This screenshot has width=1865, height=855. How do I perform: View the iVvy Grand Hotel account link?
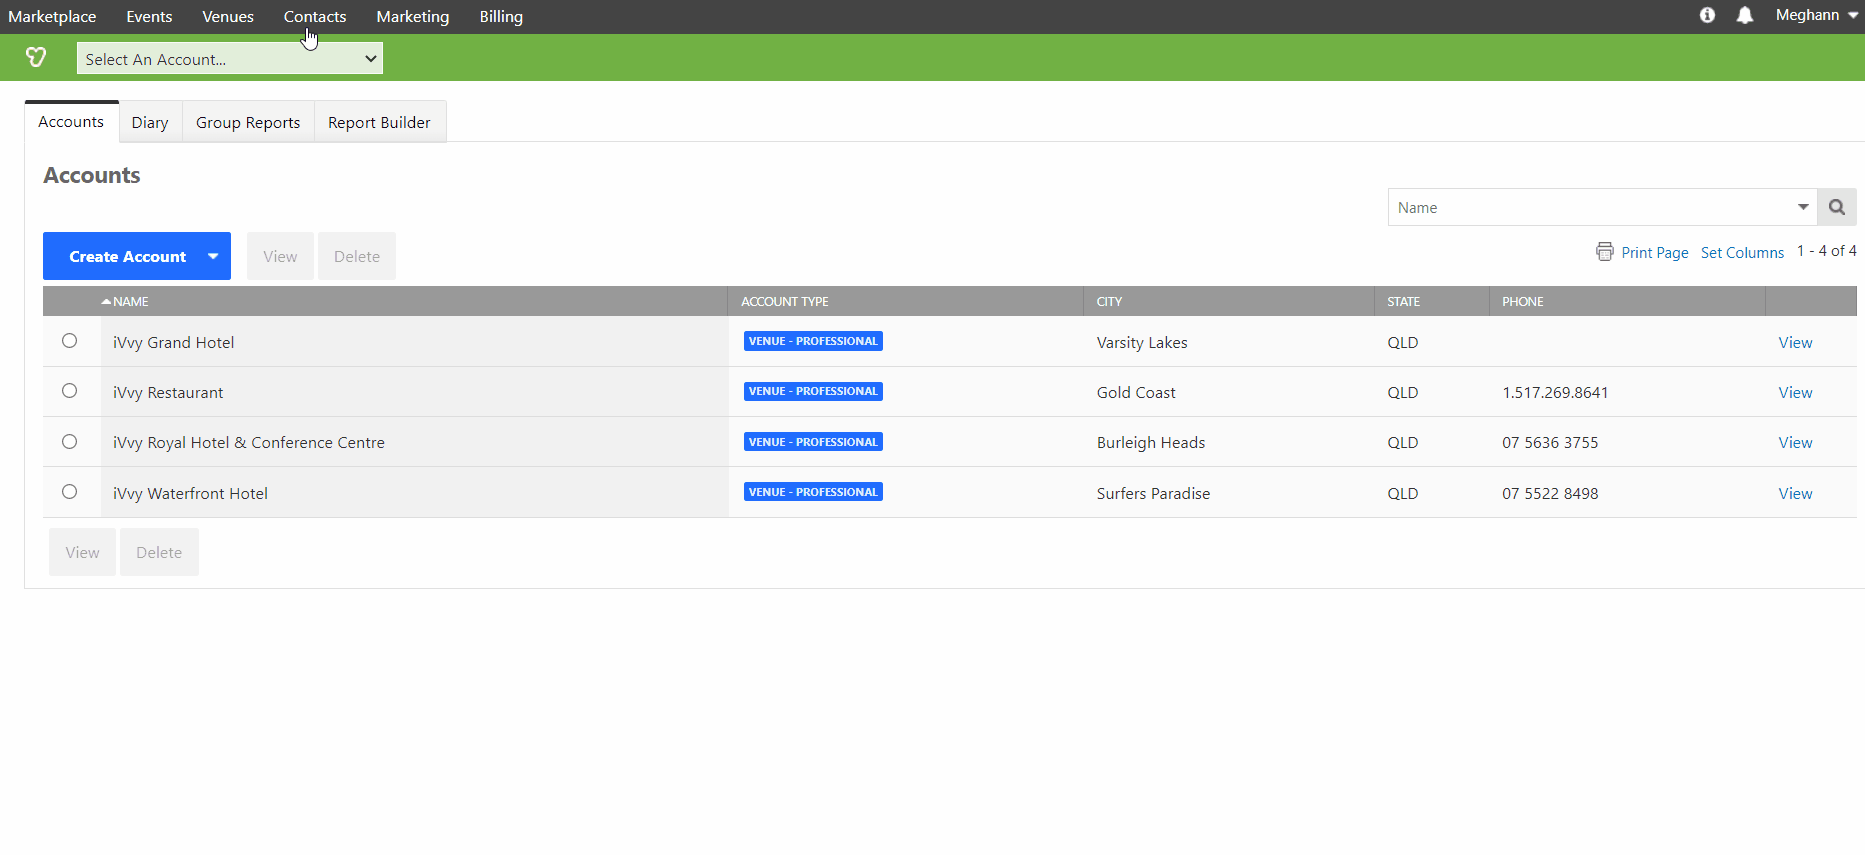pos(1795,342)
